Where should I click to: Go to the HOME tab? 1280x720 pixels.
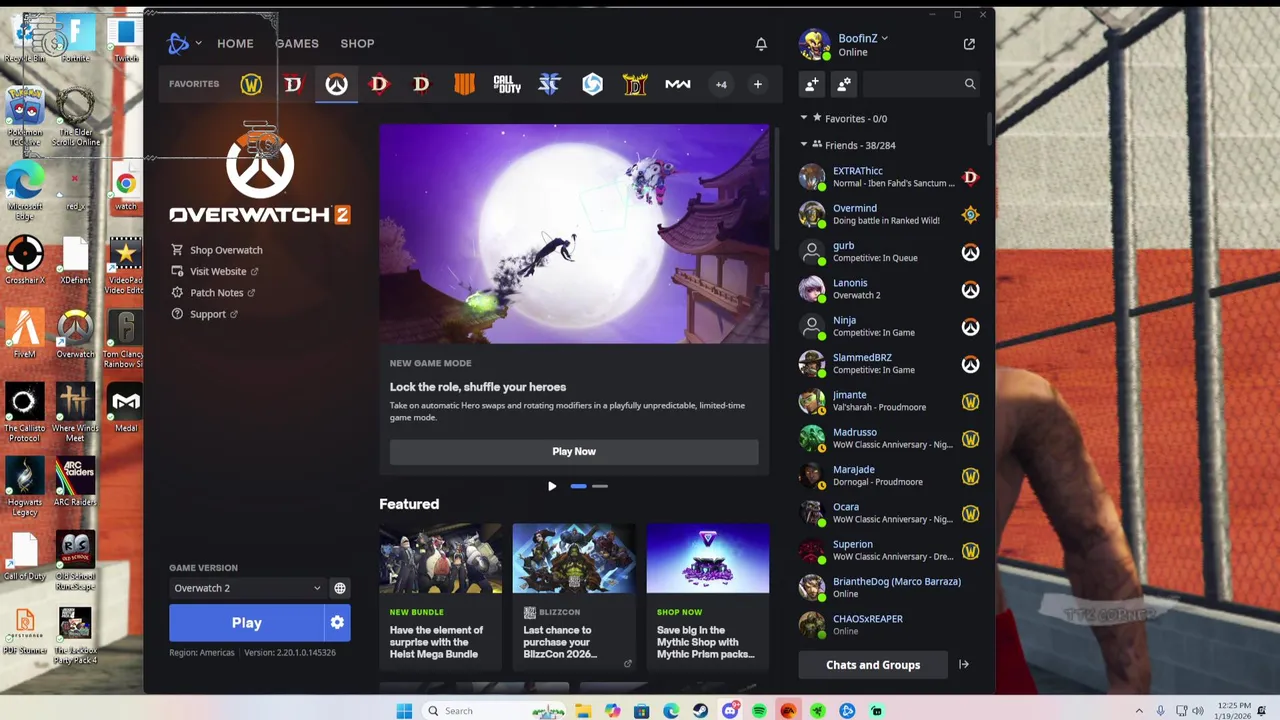click(x=235, y=44)
